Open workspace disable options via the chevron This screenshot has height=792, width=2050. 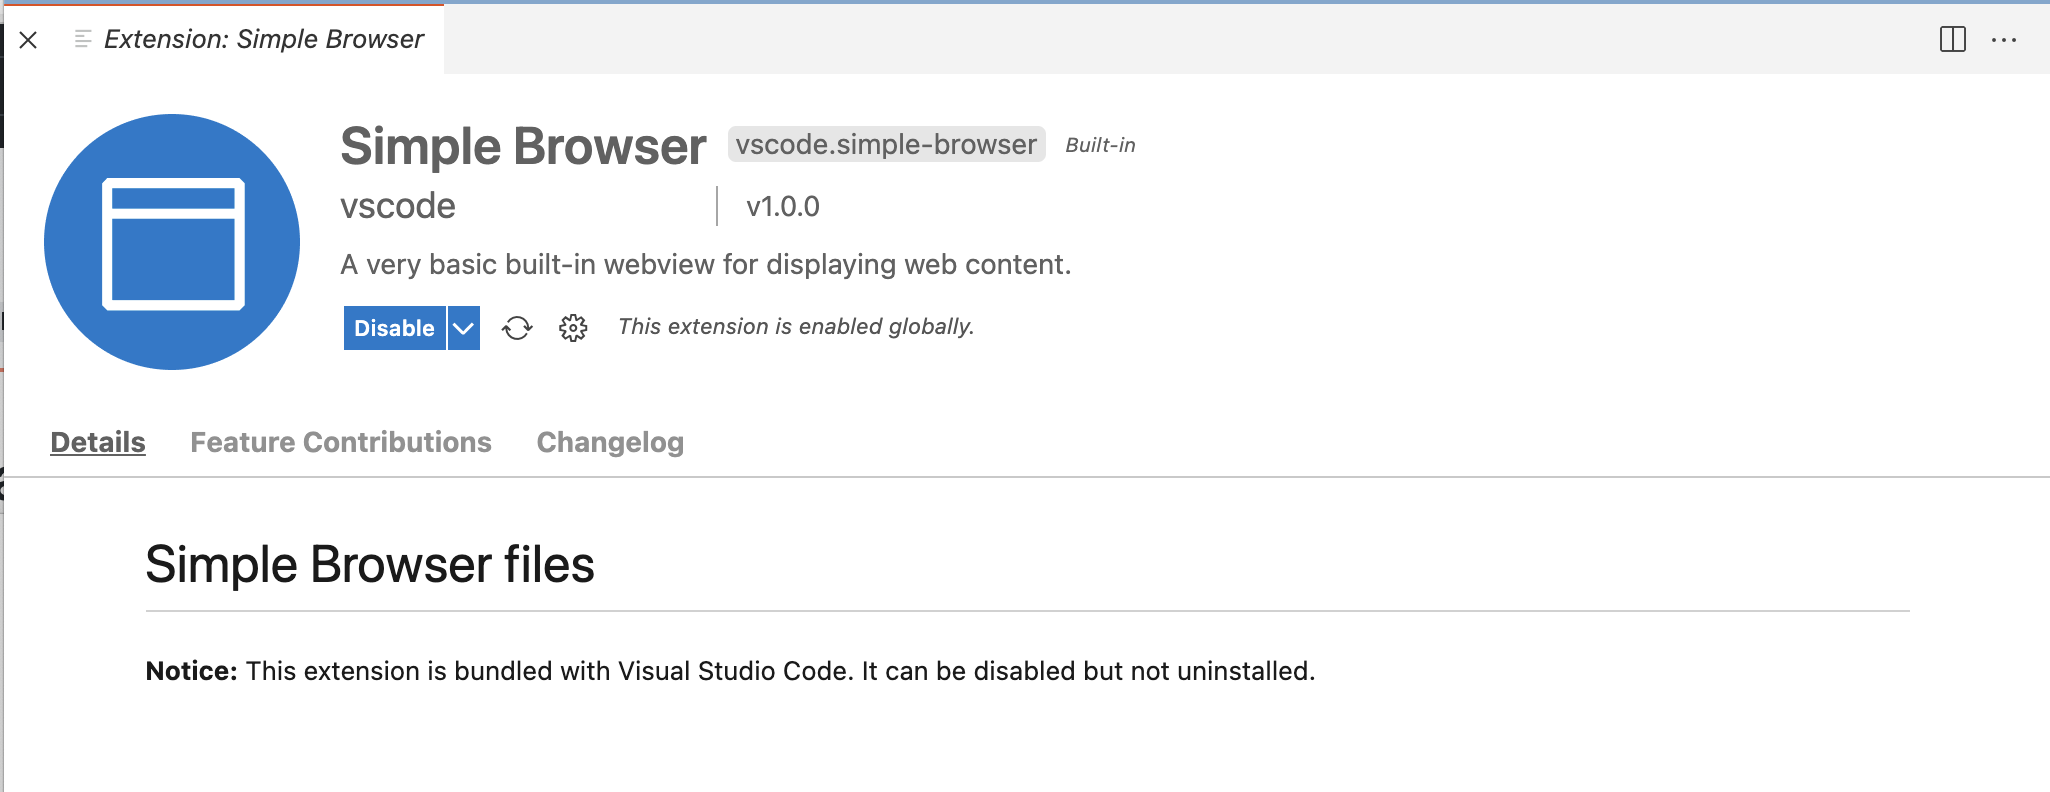click(x=462, y=327)
